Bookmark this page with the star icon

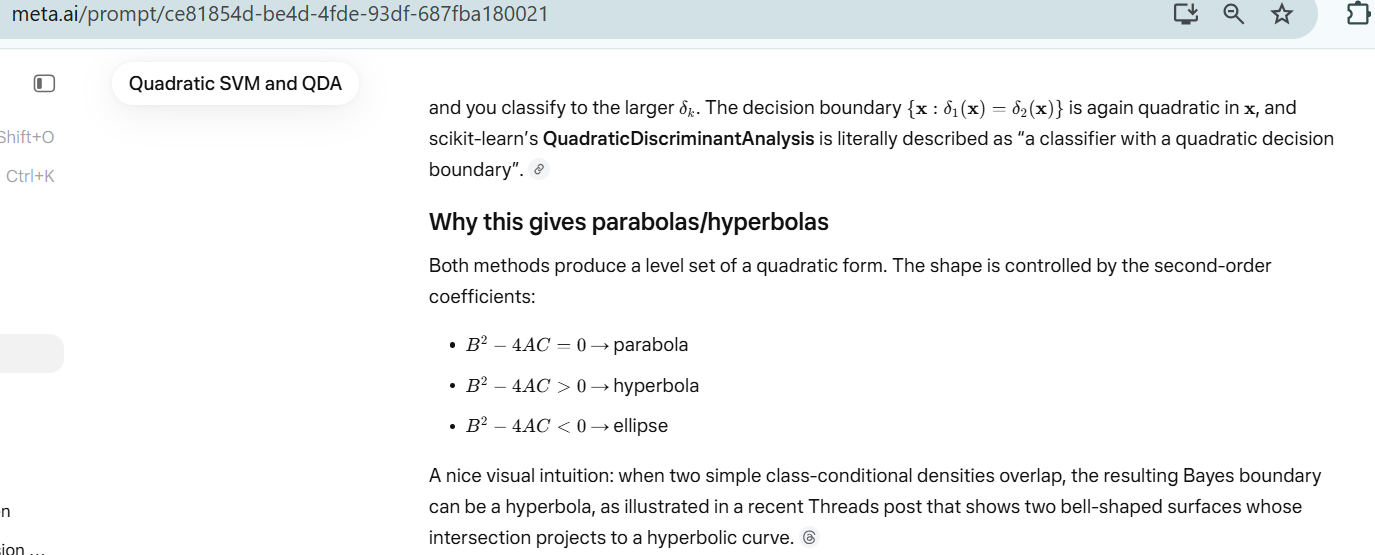pos(1282,14)
